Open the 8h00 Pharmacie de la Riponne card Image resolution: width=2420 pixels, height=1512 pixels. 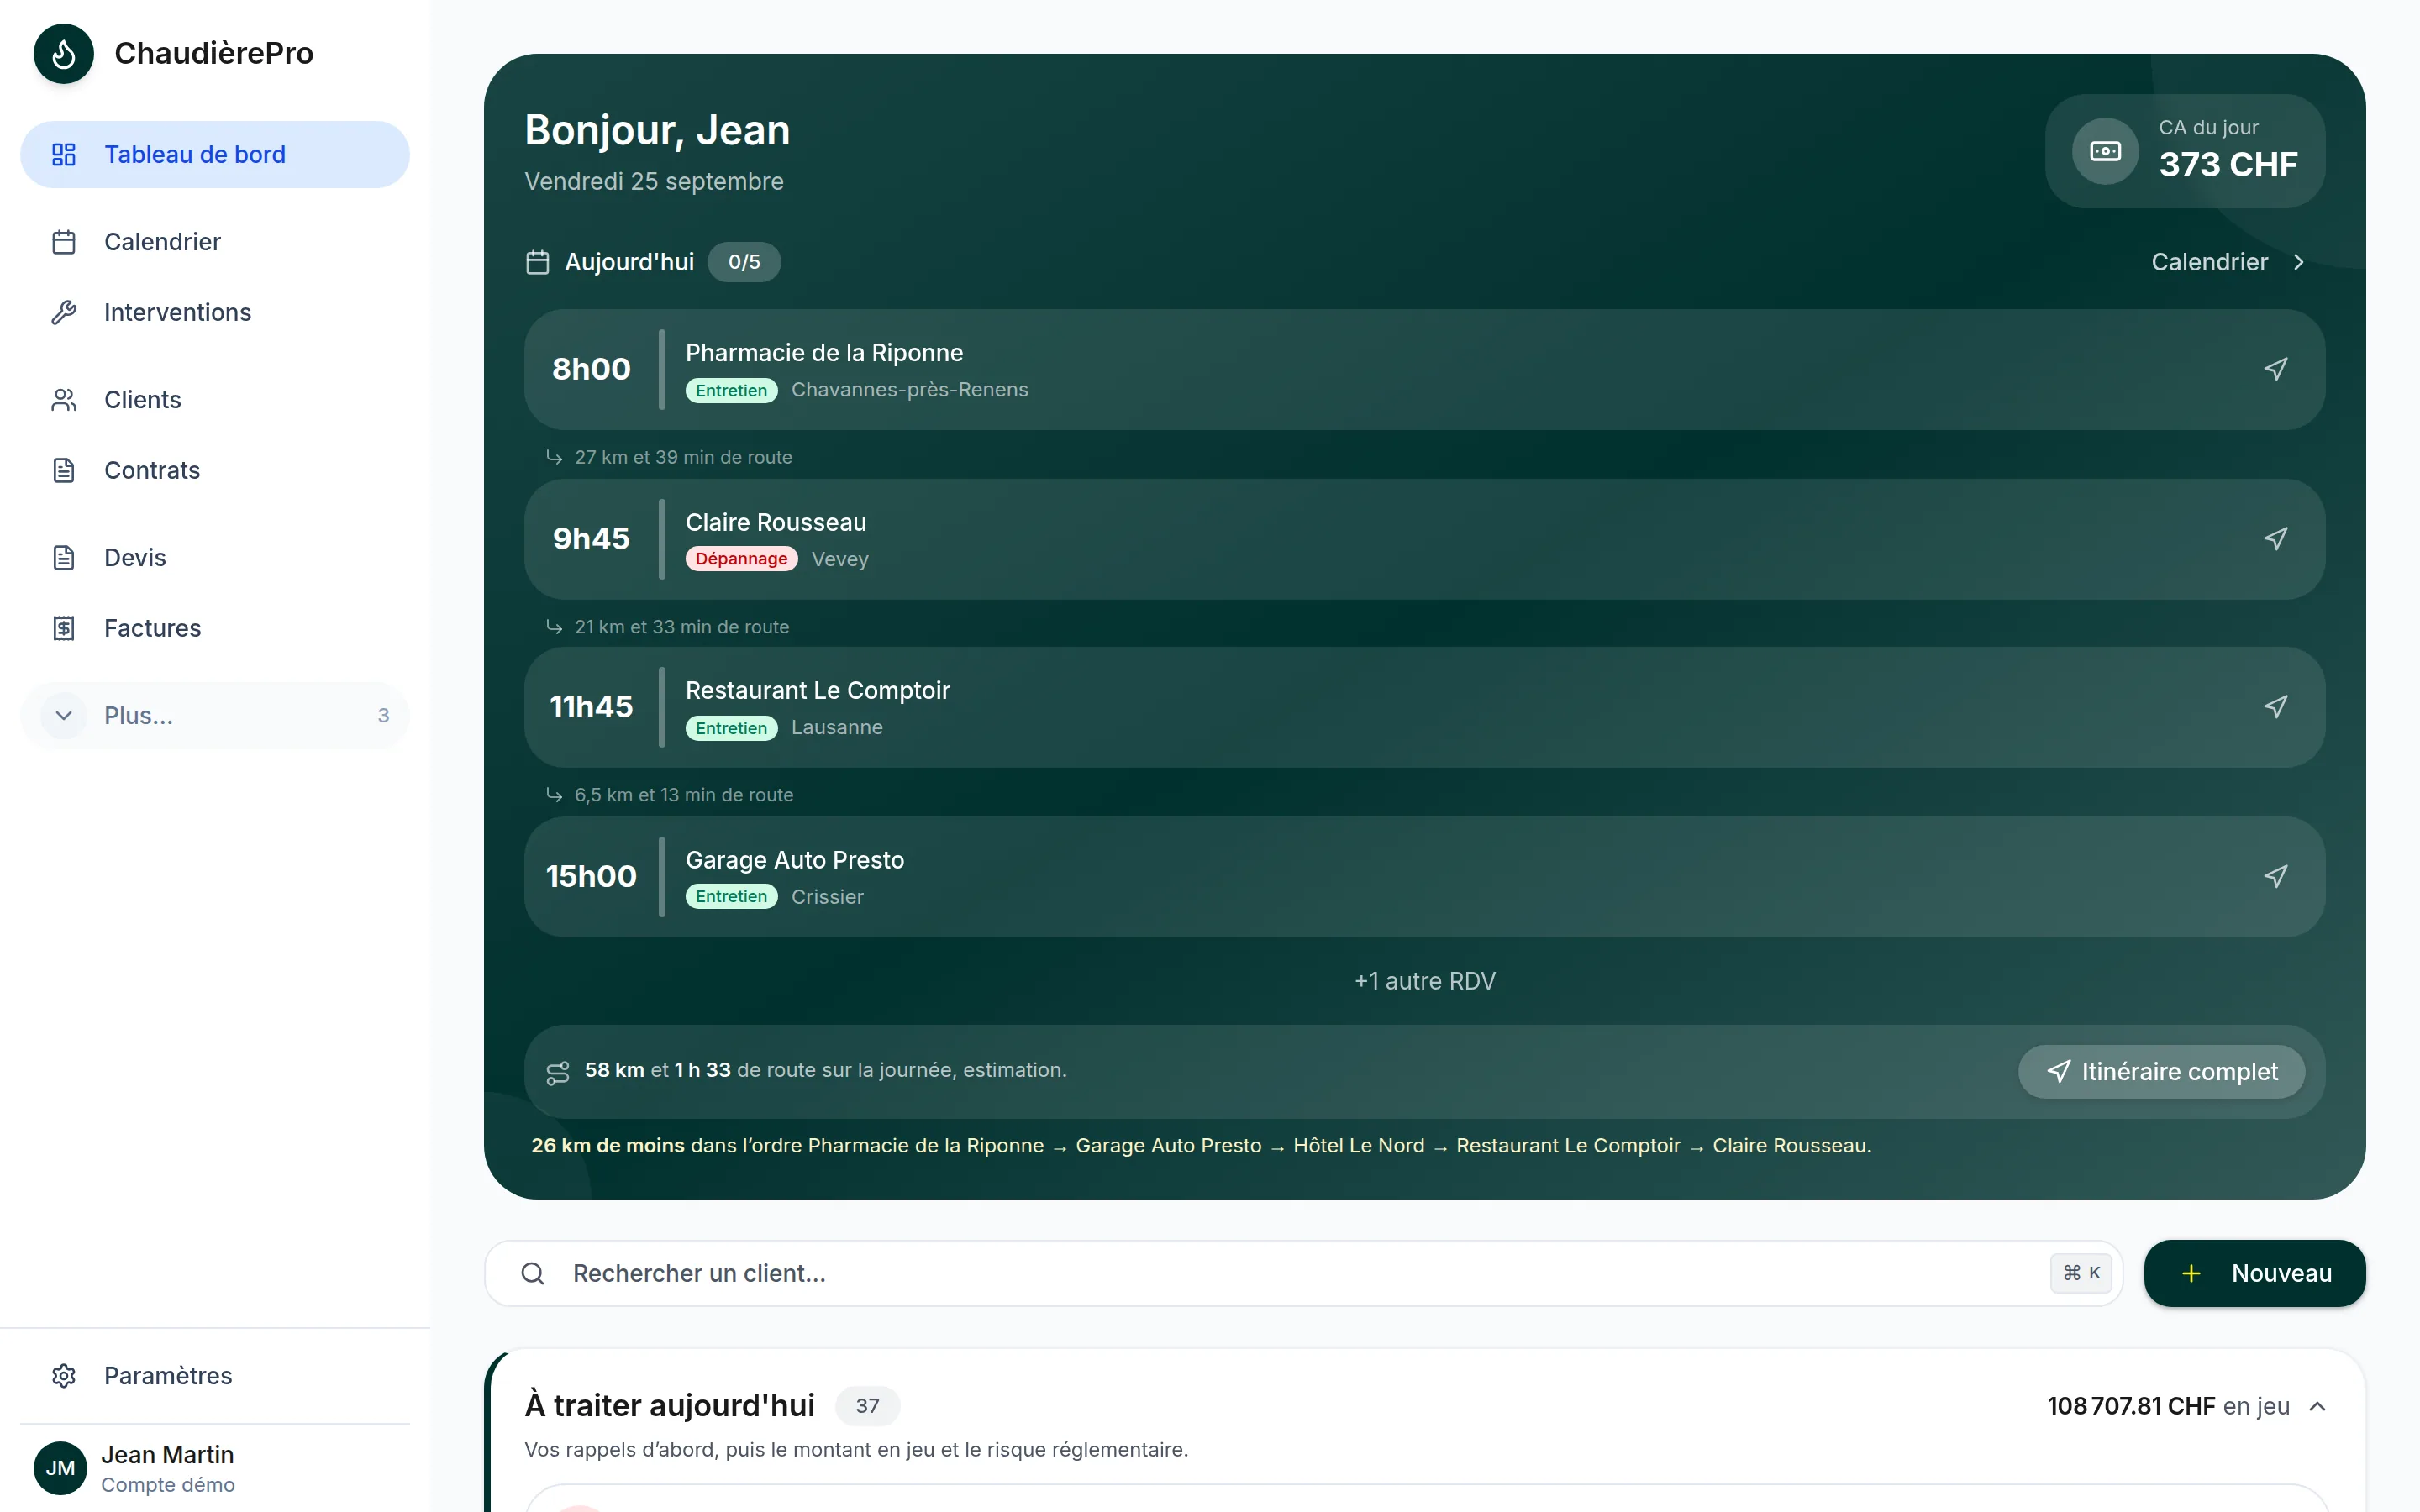point(1424,369)
